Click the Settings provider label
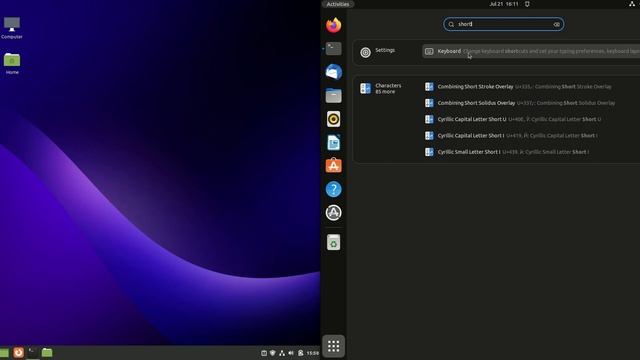This screenshot has height=360, width=640. click(385, 50)
